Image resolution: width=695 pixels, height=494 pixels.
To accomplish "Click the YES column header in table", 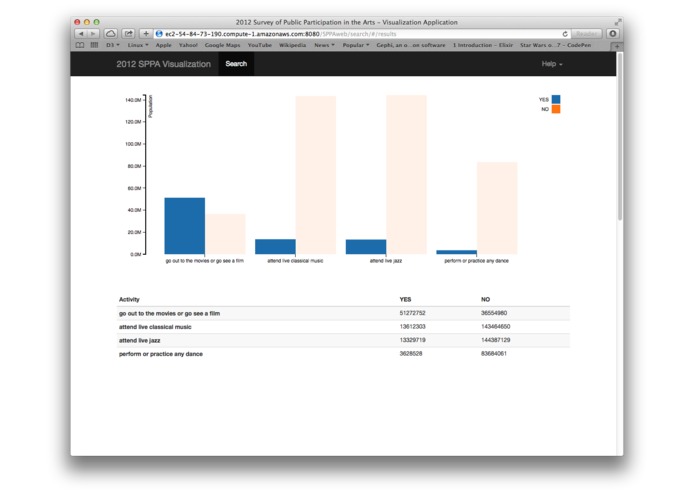I will 406,300.
